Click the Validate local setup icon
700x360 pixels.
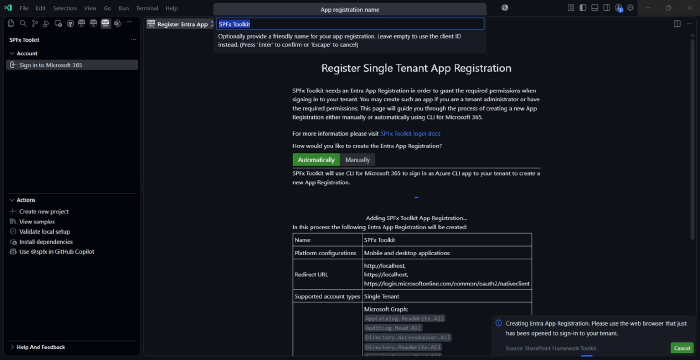(13, 231)
